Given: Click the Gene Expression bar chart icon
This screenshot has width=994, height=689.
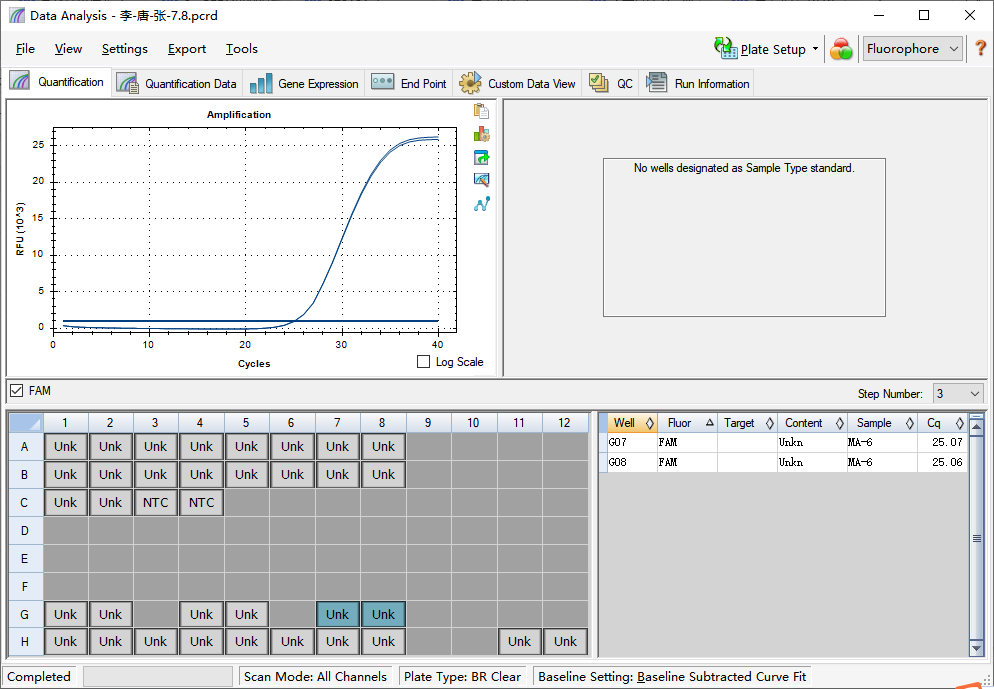Looking at the screenshot, I should pyautogui.click(x=261, y=83).
